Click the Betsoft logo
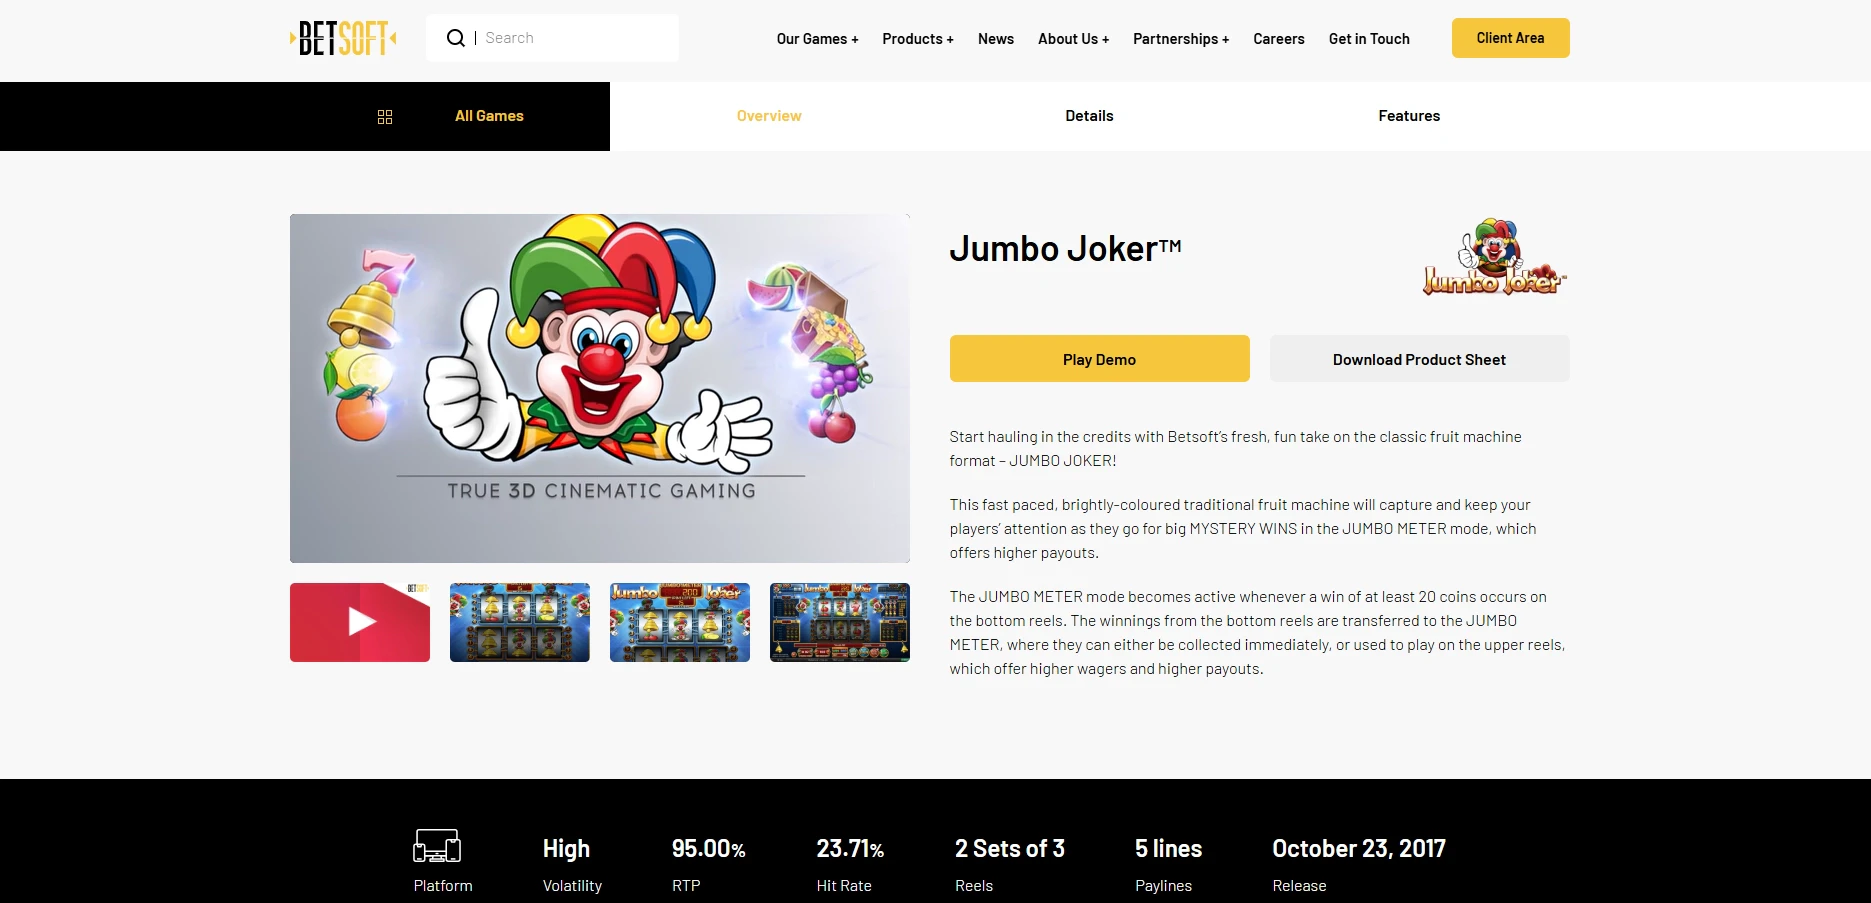This screenshot has width=1871, height=903. [343, 38]
